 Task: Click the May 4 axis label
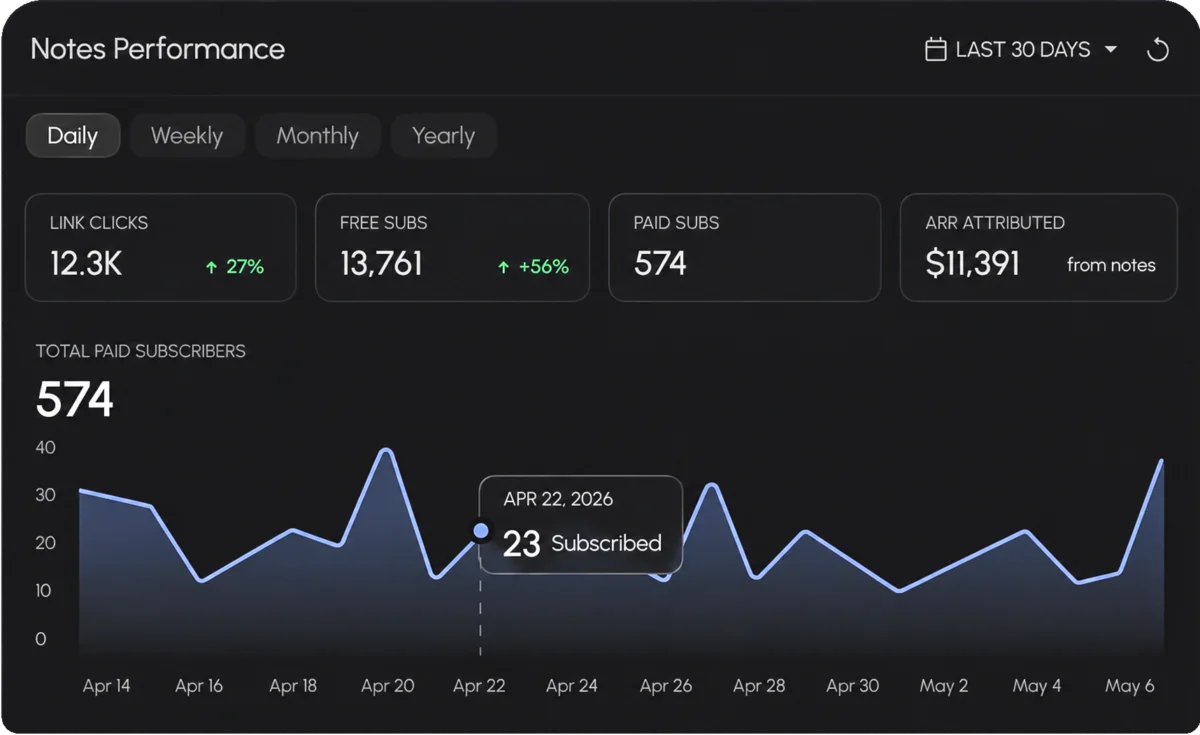click(1037, 686)
